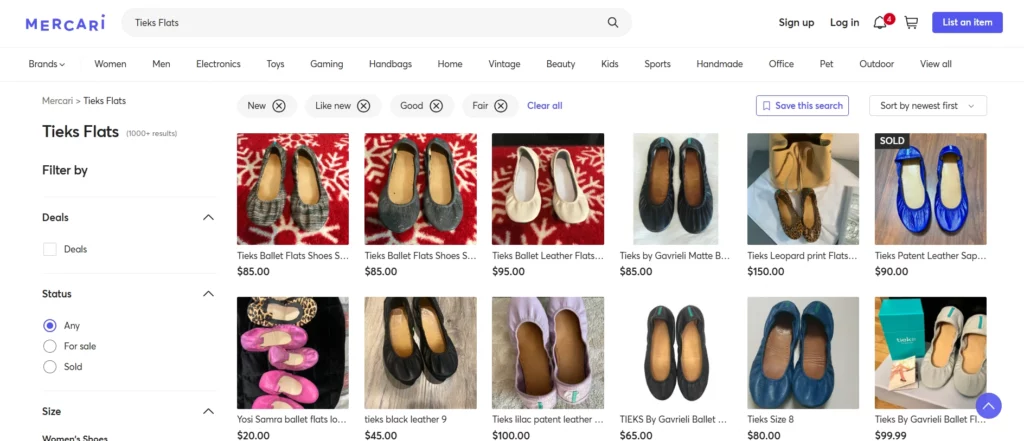1024x441 pixels.
Task: Click the Sign up link
Action: [x=796, y=23]
